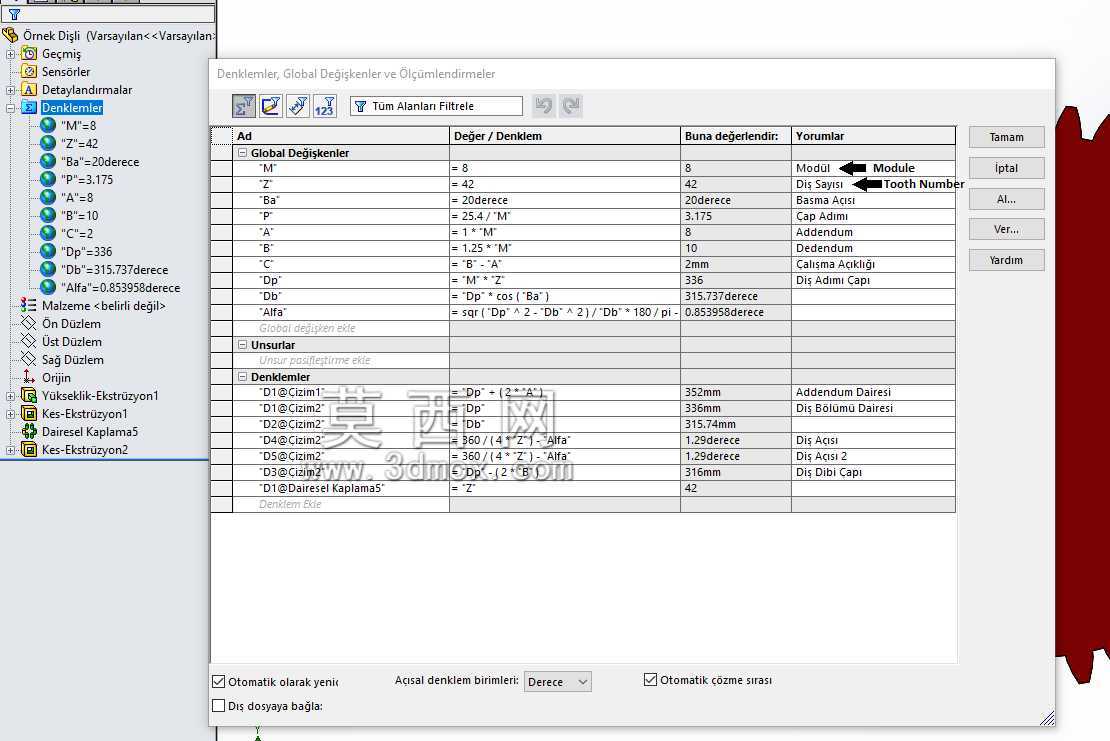
Task: Click the Yorumlar column header
Action: coord(873,136)
